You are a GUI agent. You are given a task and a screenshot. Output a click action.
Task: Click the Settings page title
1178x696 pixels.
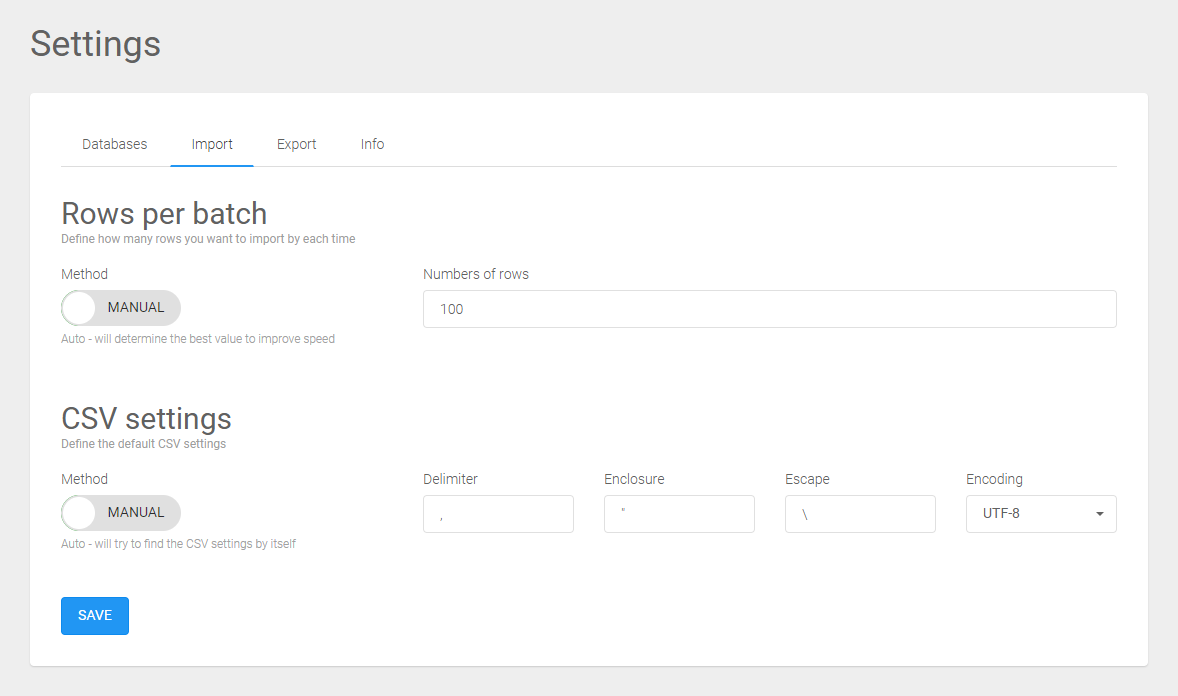95,44
